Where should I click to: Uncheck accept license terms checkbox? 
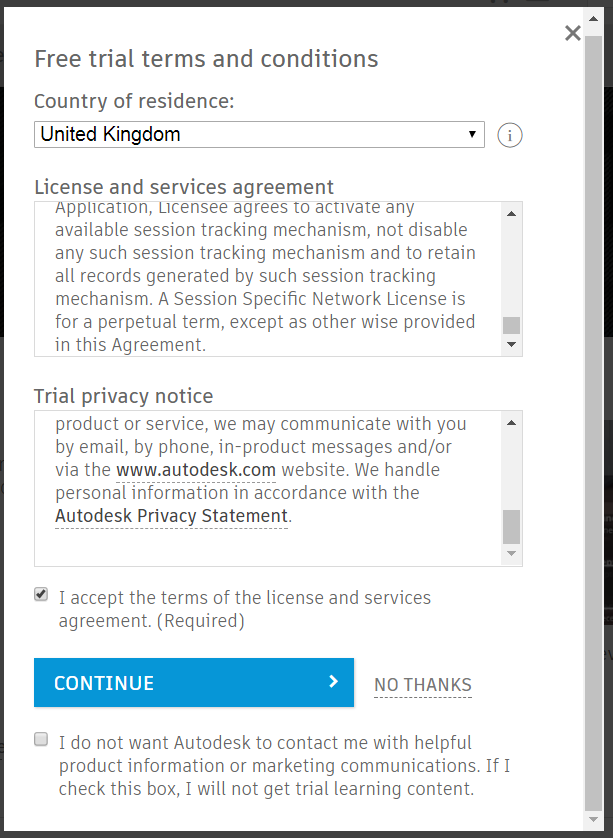pos(41,594)
